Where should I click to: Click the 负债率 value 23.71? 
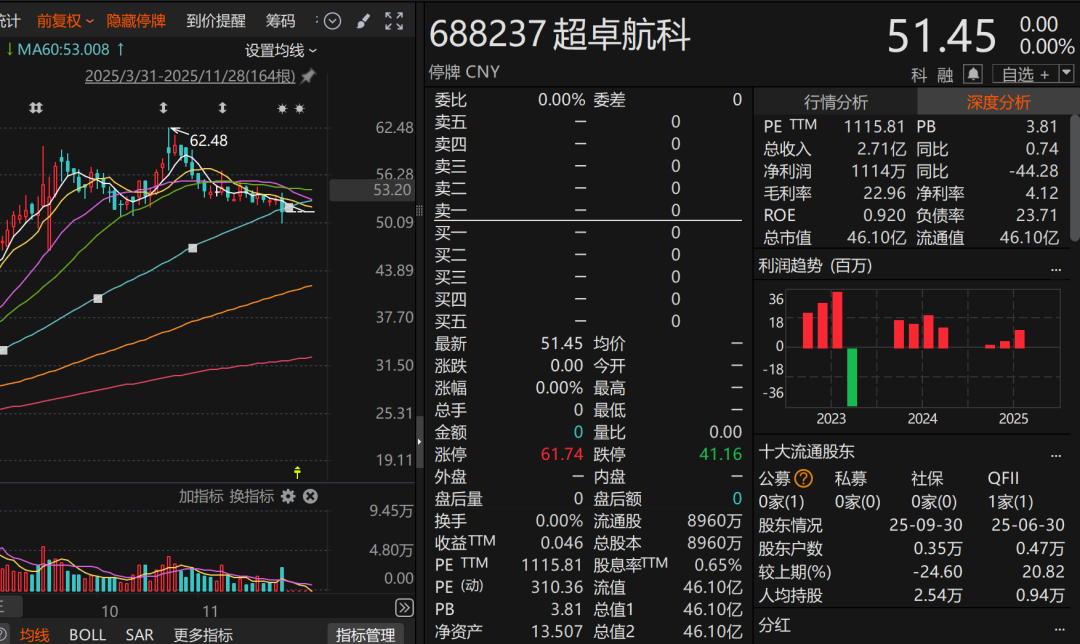pyautogui.click(x=1036, y=216)
